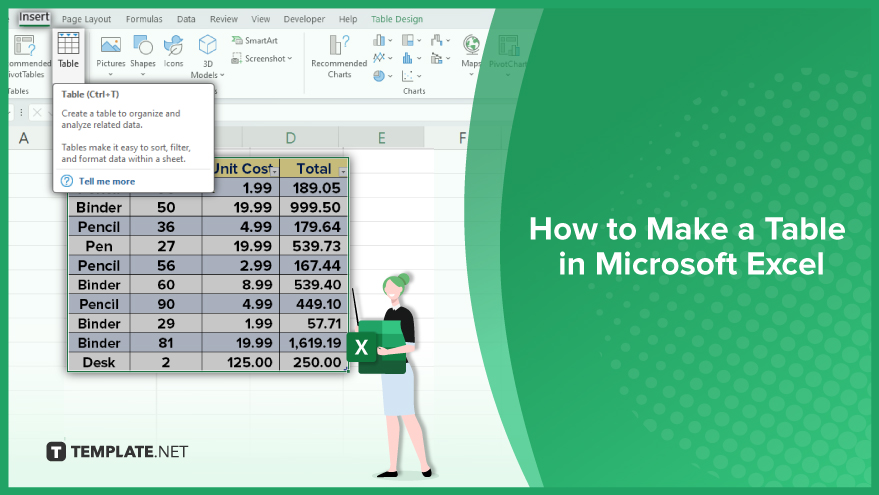
Task: Click the TEMPLATE.NET logo
Action: [117, 451]
